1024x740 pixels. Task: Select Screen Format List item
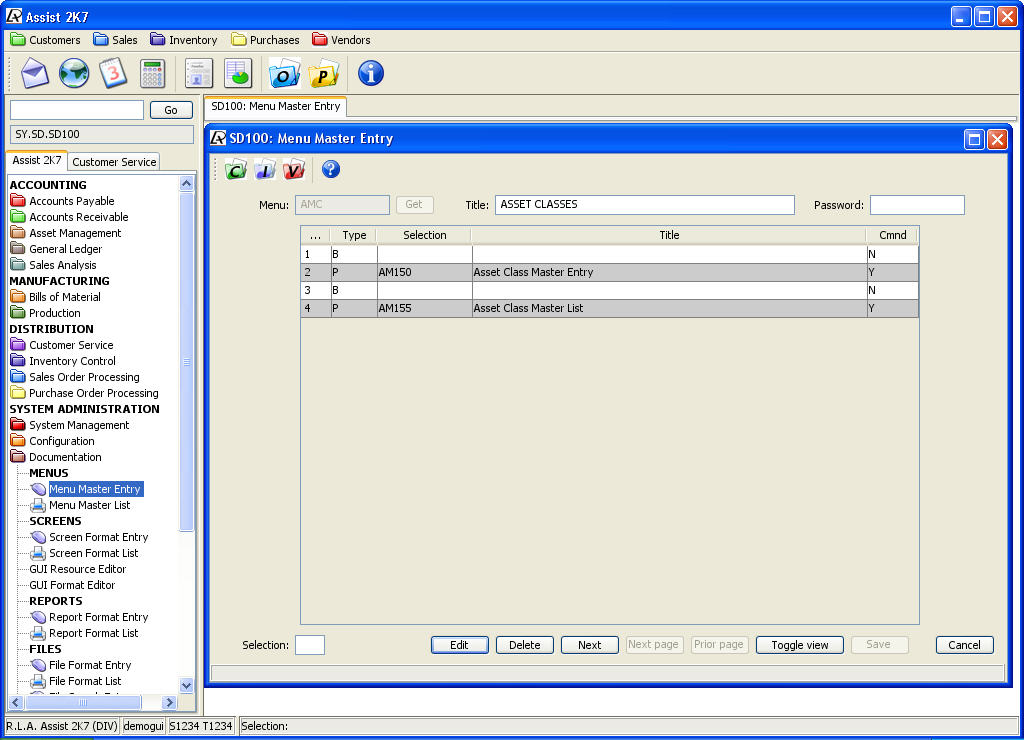click(93, 553)
